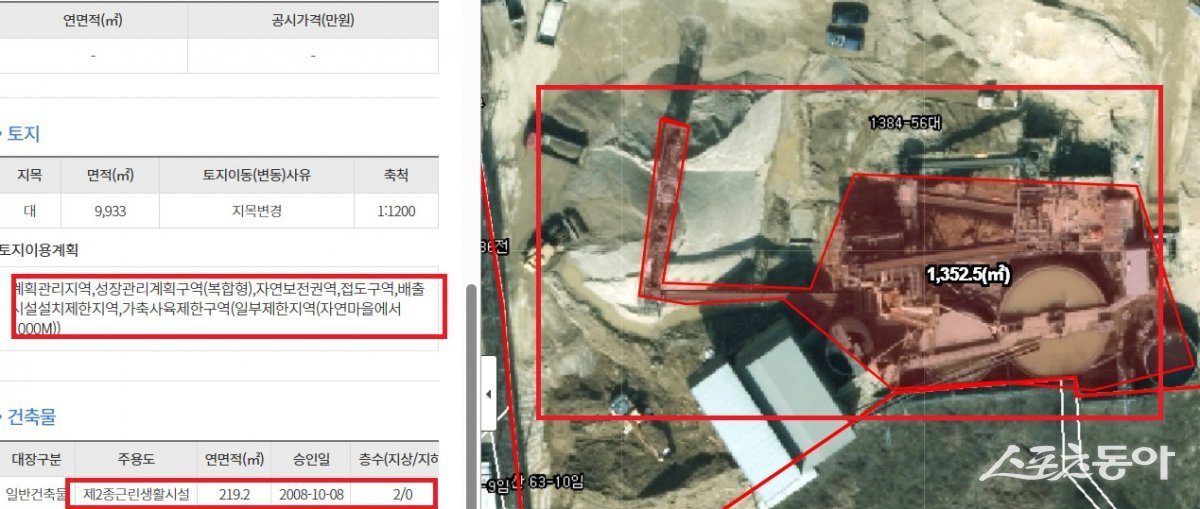This screenshot has width=1200, height=509.
Task: Click the 토지이동(변동)사유 column header
Action: (256, 175)
